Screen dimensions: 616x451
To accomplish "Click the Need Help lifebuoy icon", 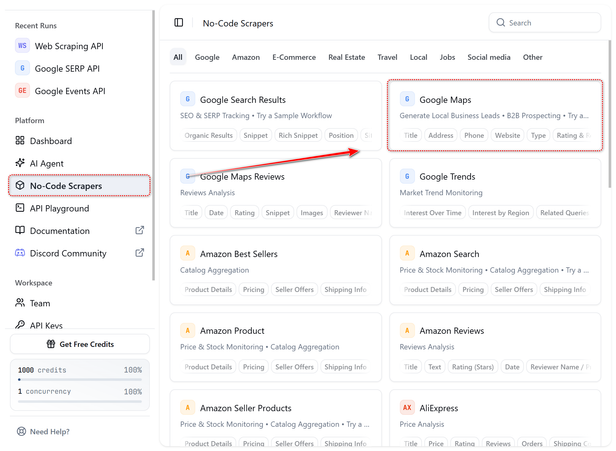I will click(x=21, y=431).
